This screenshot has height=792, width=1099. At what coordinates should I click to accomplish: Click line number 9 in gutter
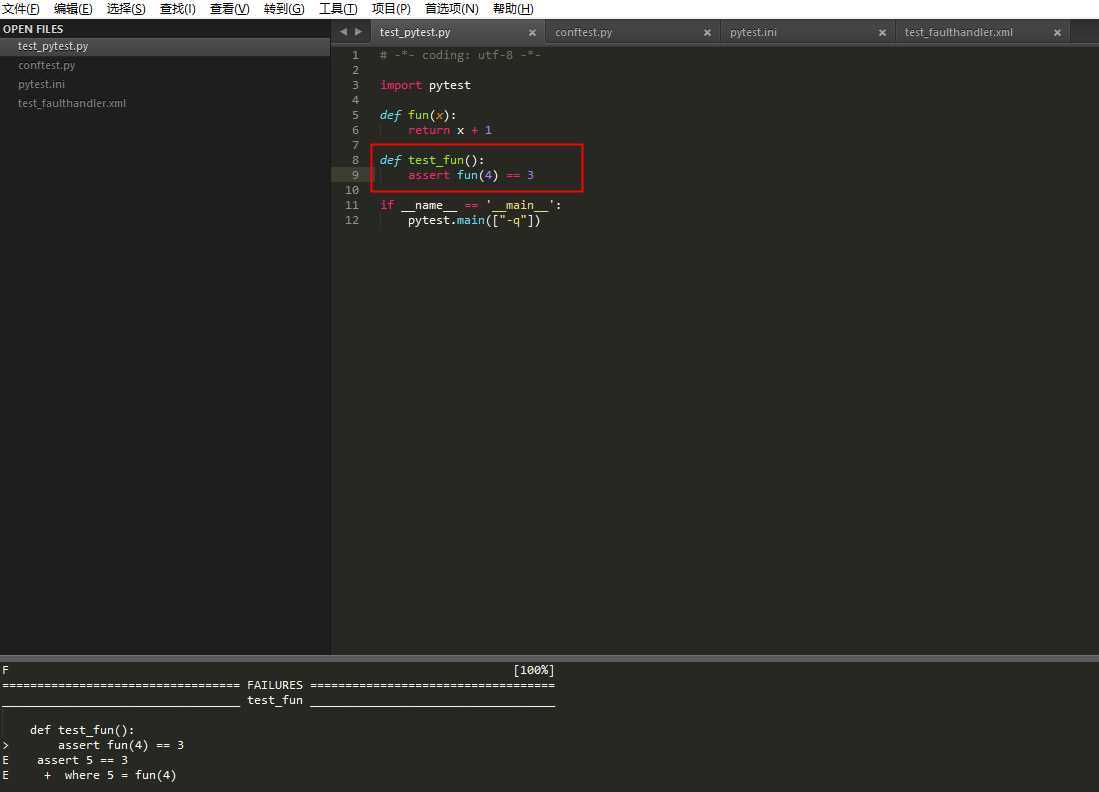tap(355, 175)
